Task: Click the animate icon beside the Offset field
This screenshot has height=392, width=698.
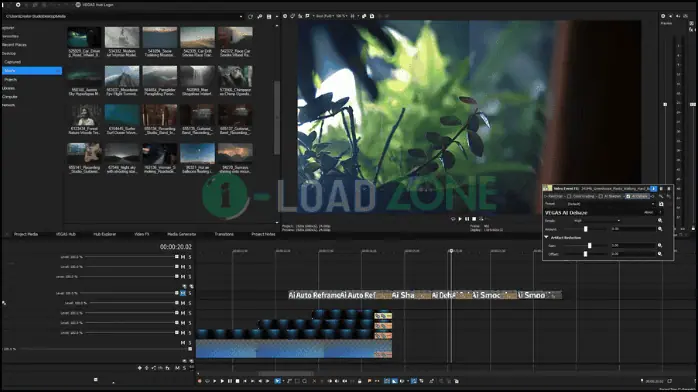Action: [660, 254]
